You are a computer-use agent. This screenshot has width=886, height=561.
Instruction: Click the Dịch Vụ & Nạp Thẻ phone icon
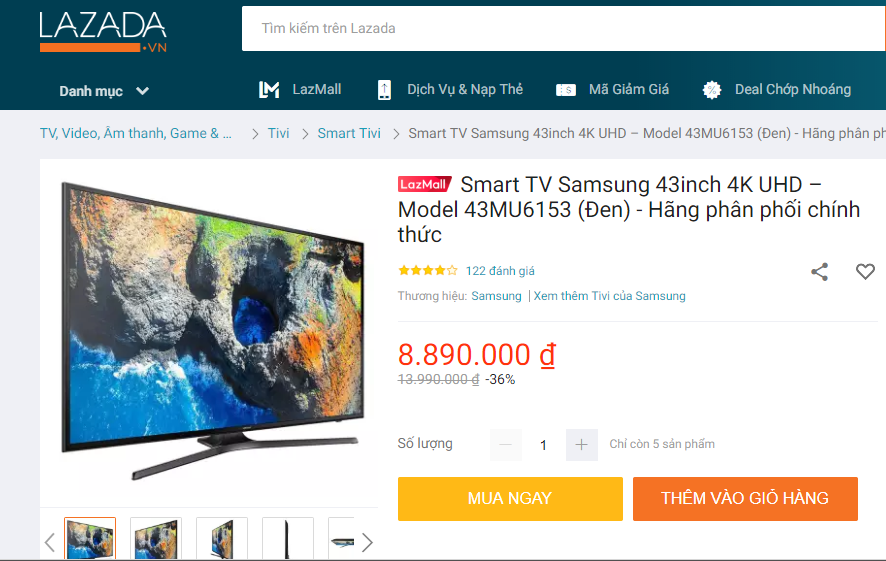coord(384,90)
